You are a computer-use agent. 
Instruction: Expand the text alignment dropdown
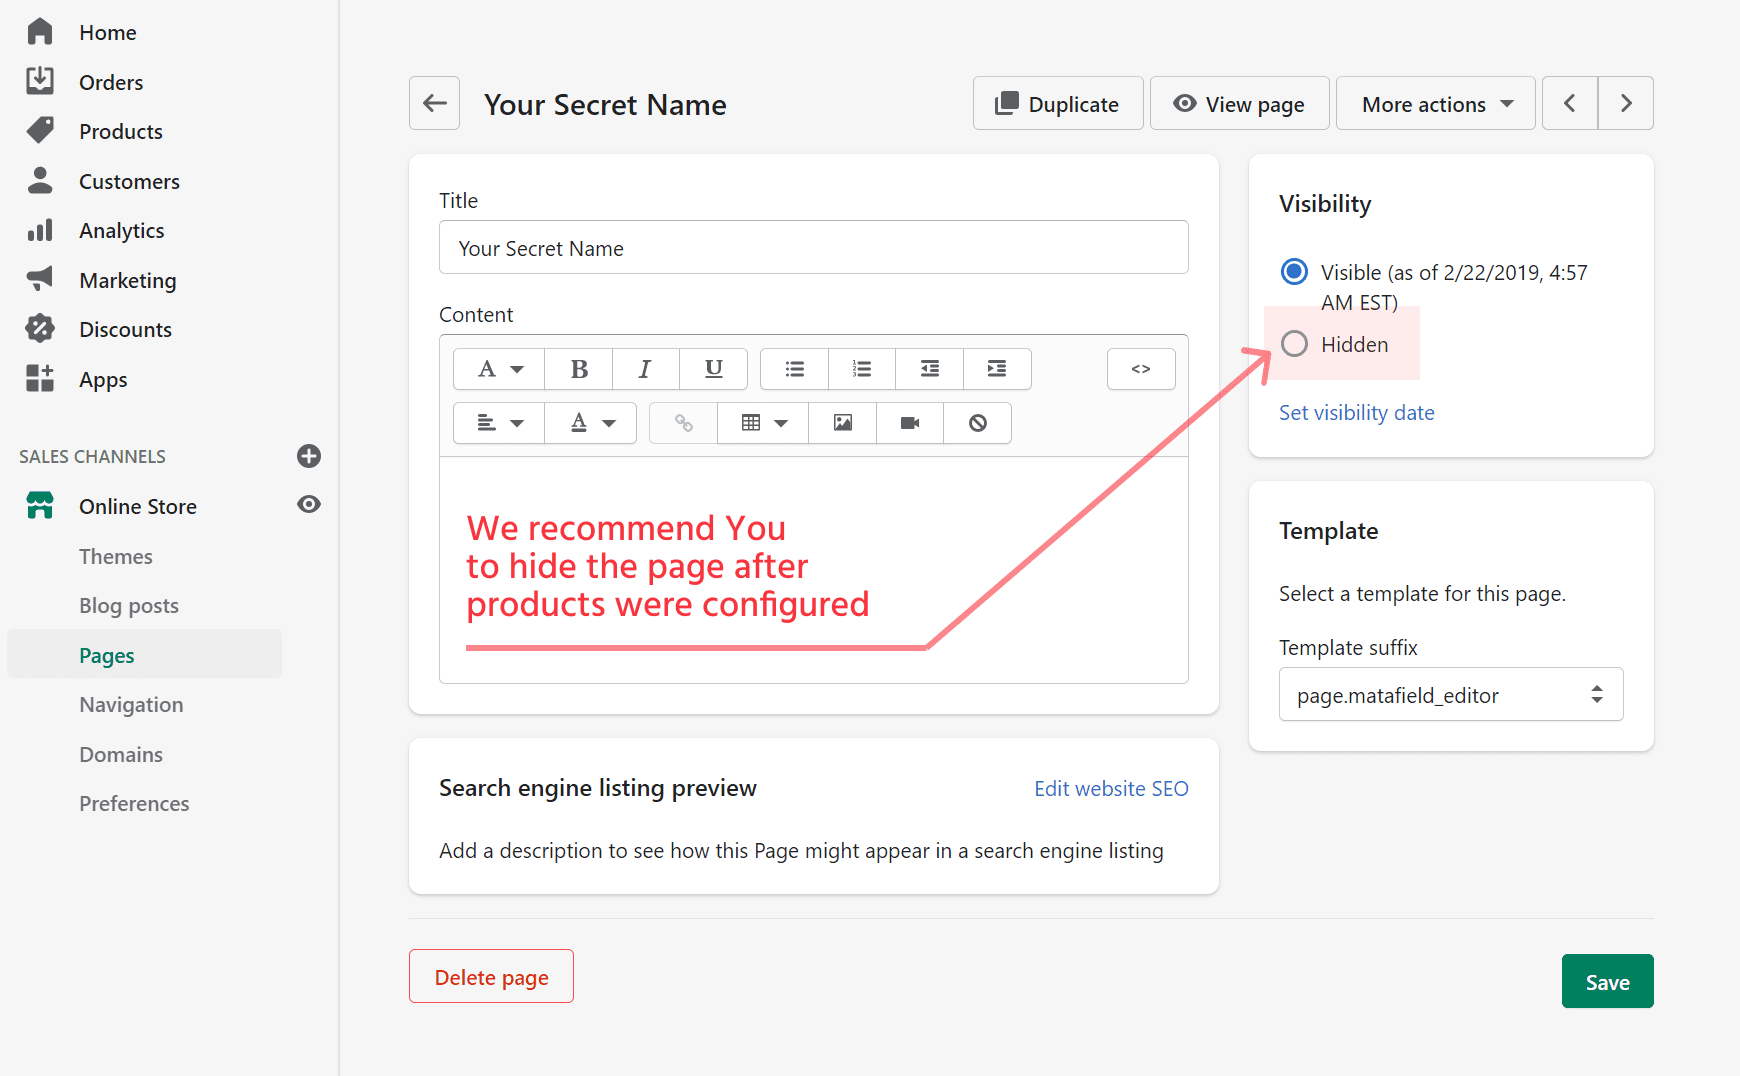tap(498, 423)
